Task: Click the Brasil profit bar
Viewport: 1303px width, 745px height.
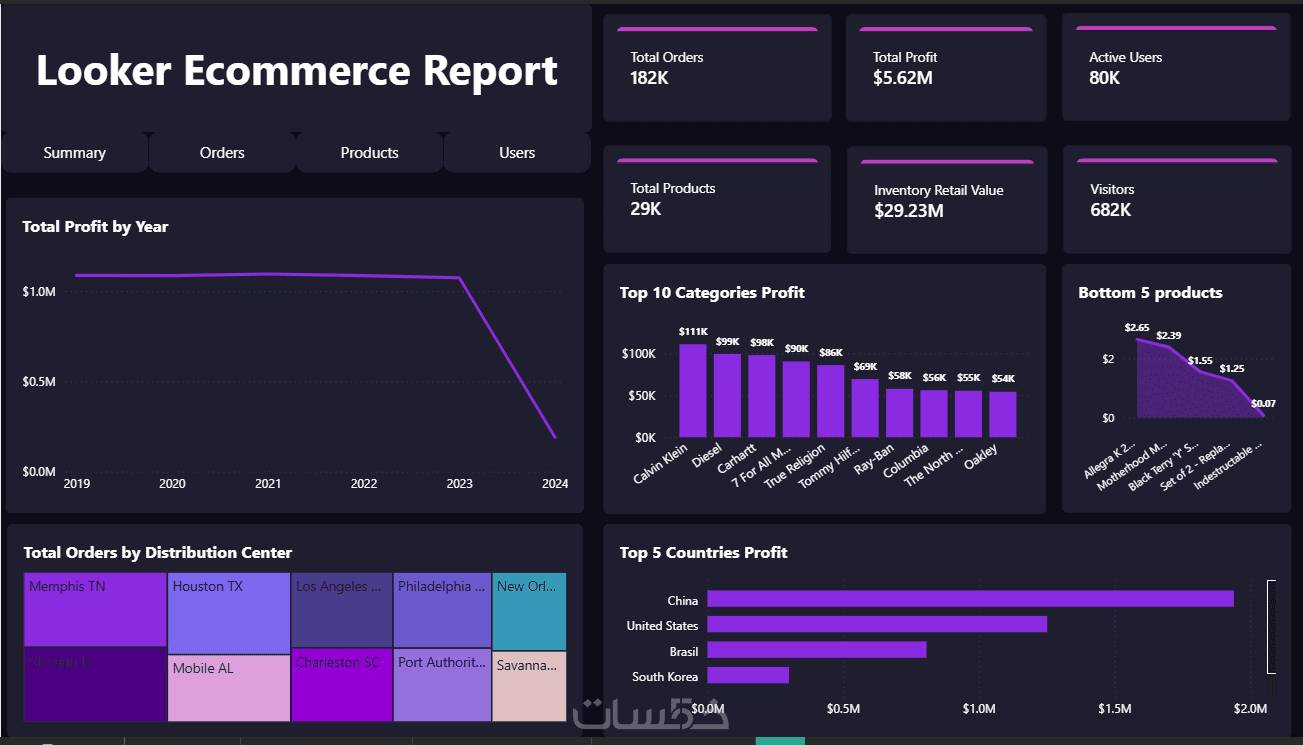Action: tap(817, 650)
